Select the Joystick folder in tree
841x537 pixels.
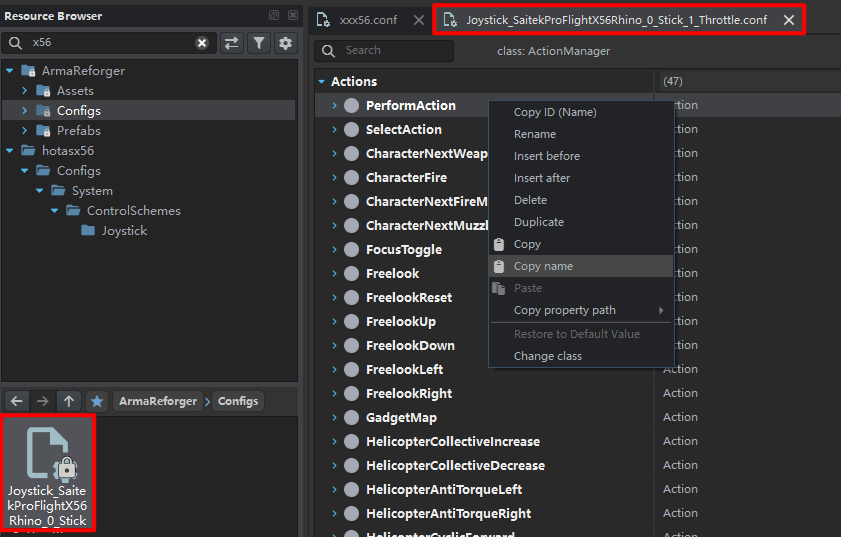point(123,231)
